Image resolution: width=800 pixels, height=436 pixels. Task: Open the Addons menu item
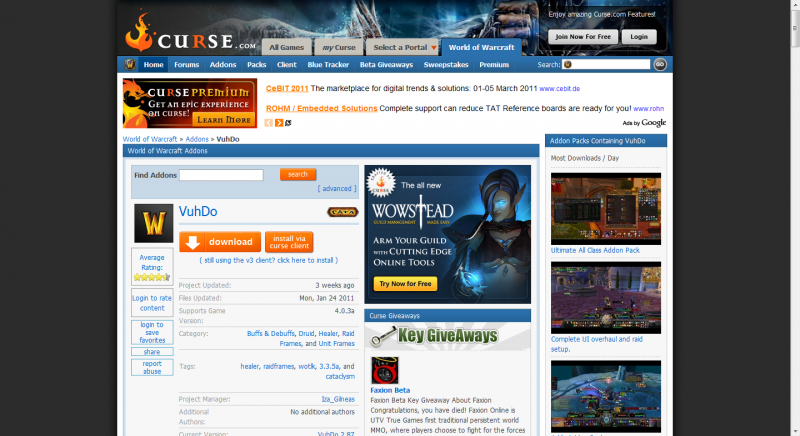point(223,64)
